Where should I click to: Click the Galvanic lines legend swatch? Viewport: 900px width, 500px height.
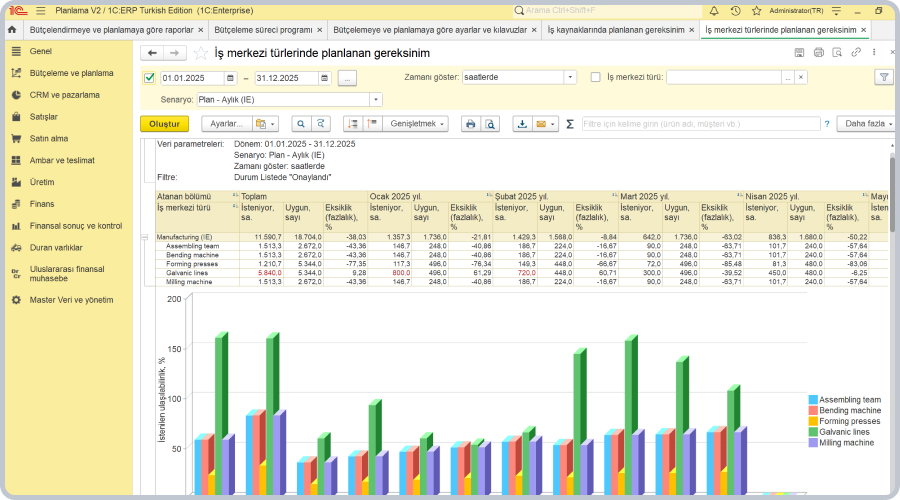813,432
